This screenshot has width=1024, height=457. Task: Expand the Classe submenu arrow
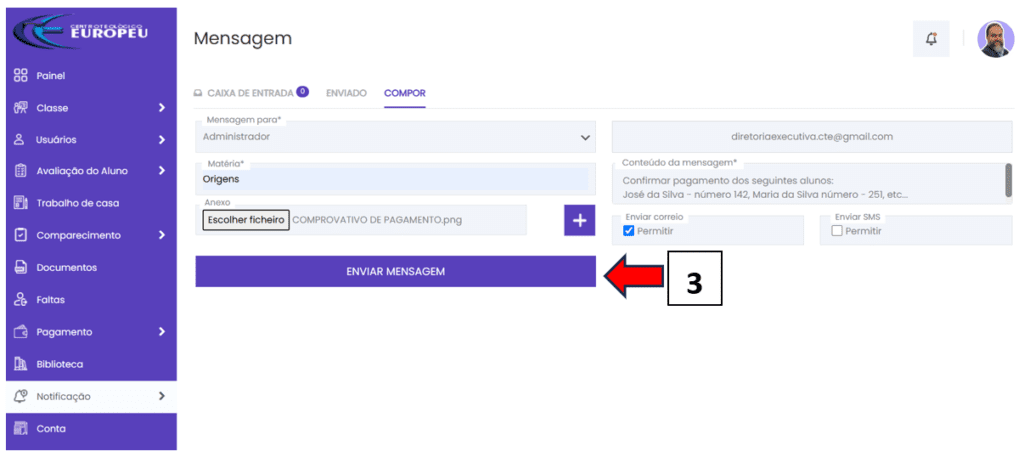161,108
